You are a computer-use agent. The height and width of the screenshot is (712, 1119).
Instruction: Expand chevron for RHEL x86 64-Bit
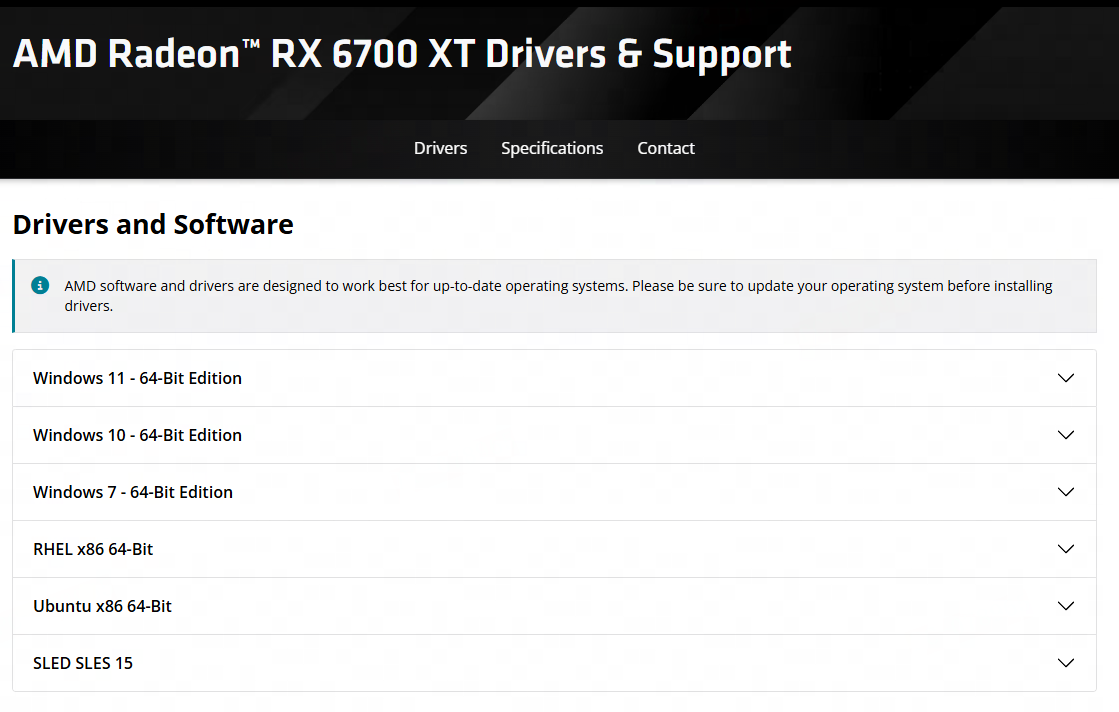1065,549
